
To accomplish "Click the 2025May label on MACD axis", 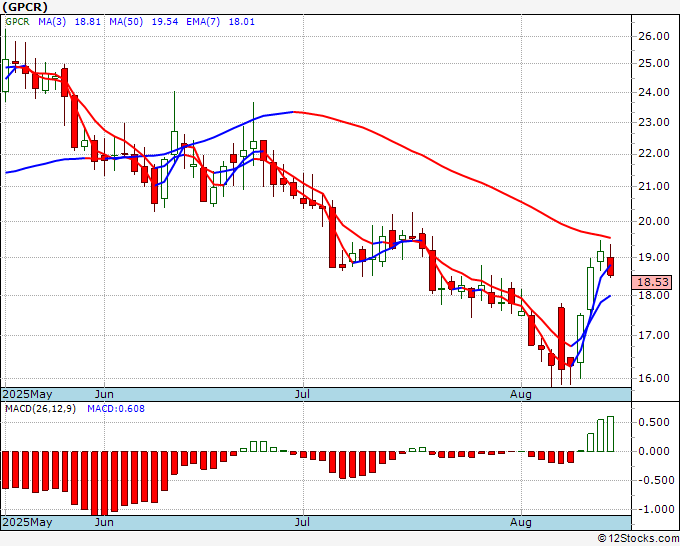I will click(x=27, y=522).
